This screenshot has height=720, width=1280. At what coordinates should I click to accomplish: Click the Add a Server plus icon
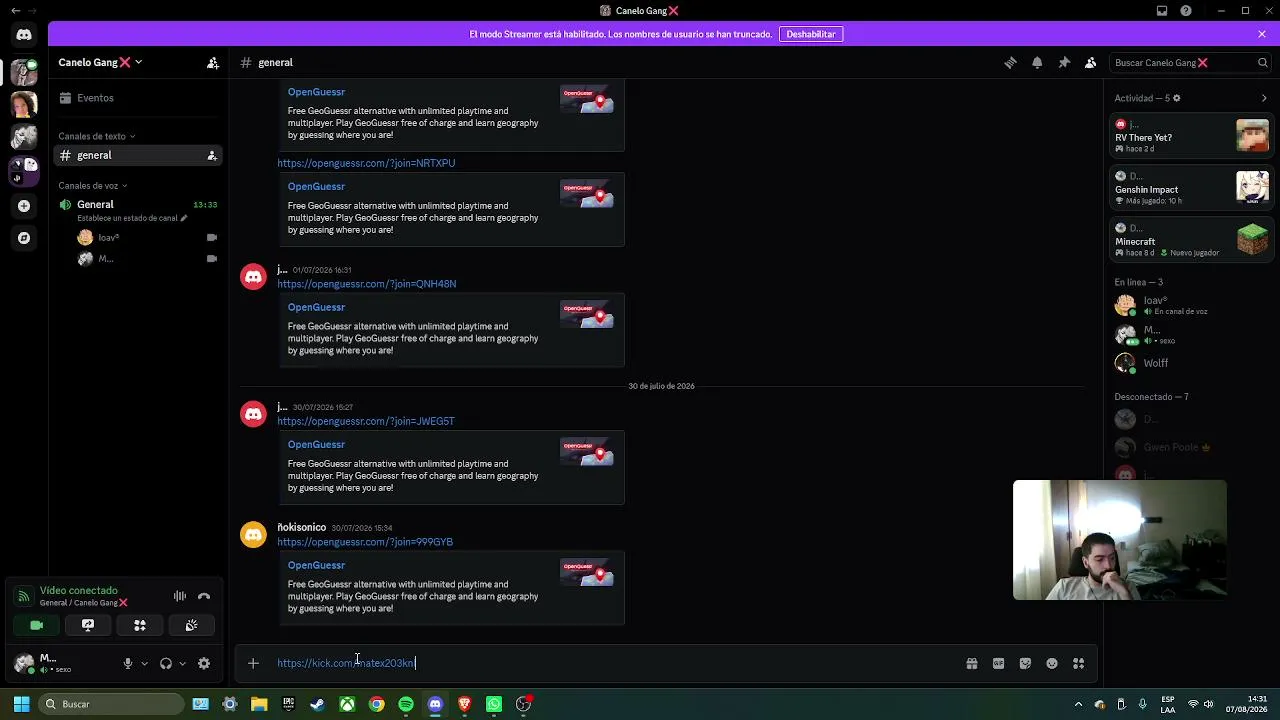click(x=24, y=206)
